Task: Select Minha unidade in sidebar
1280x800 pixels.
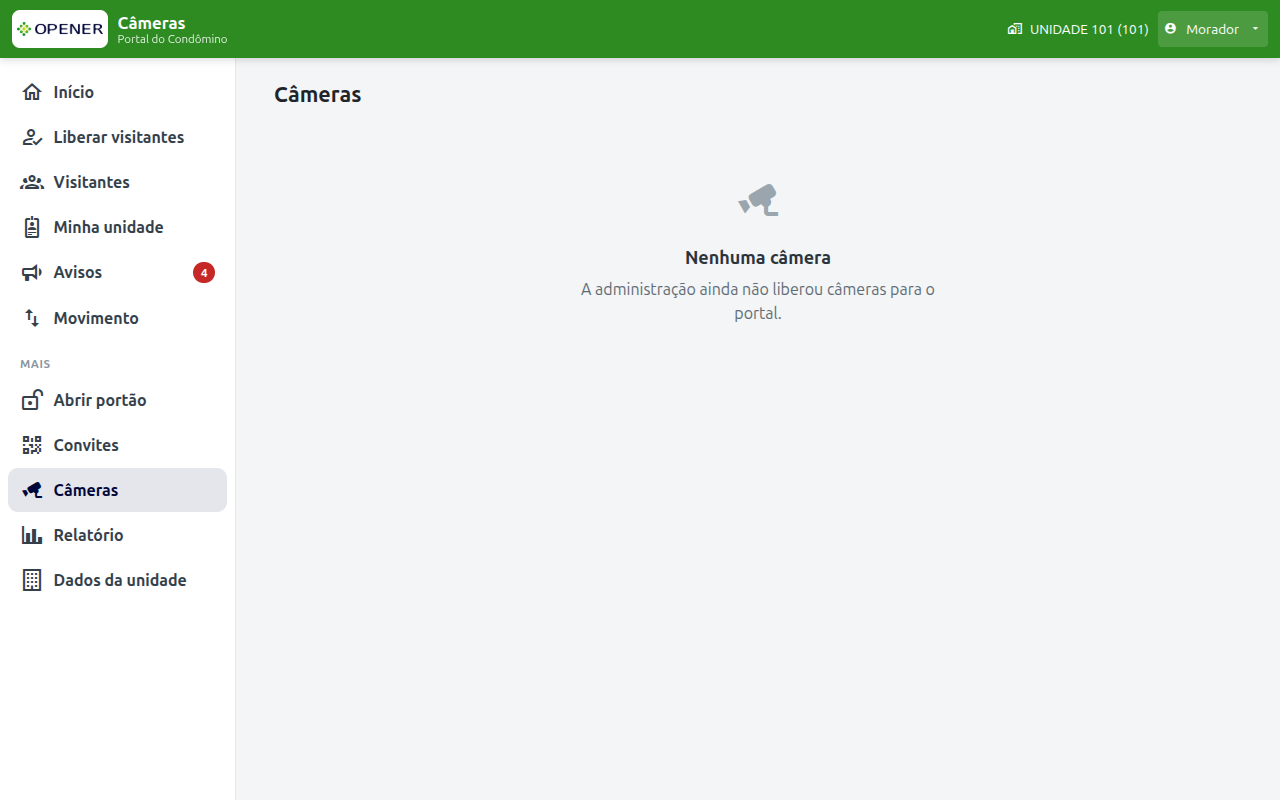Action: [x=117, y=227]
